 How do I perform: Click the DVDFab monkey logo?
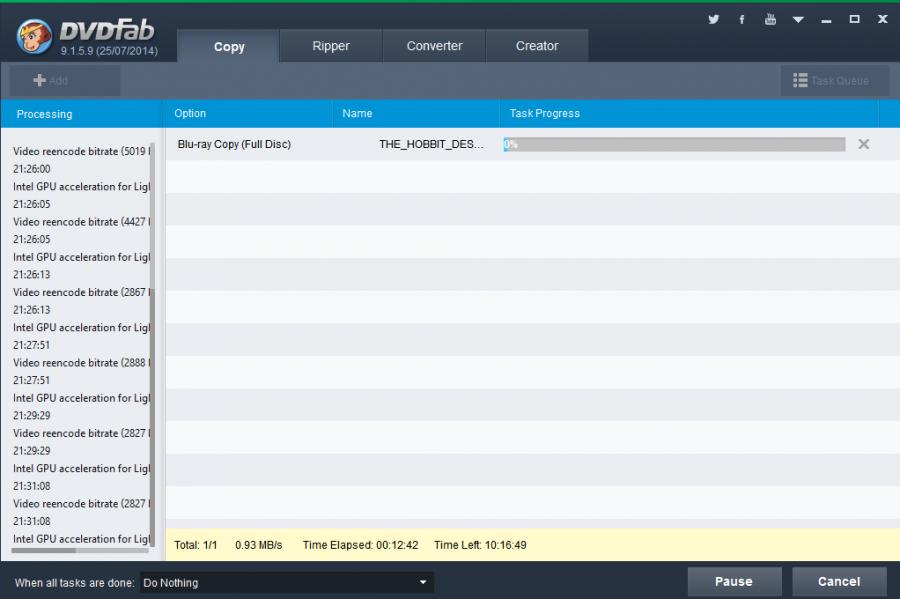click(34, 36)
